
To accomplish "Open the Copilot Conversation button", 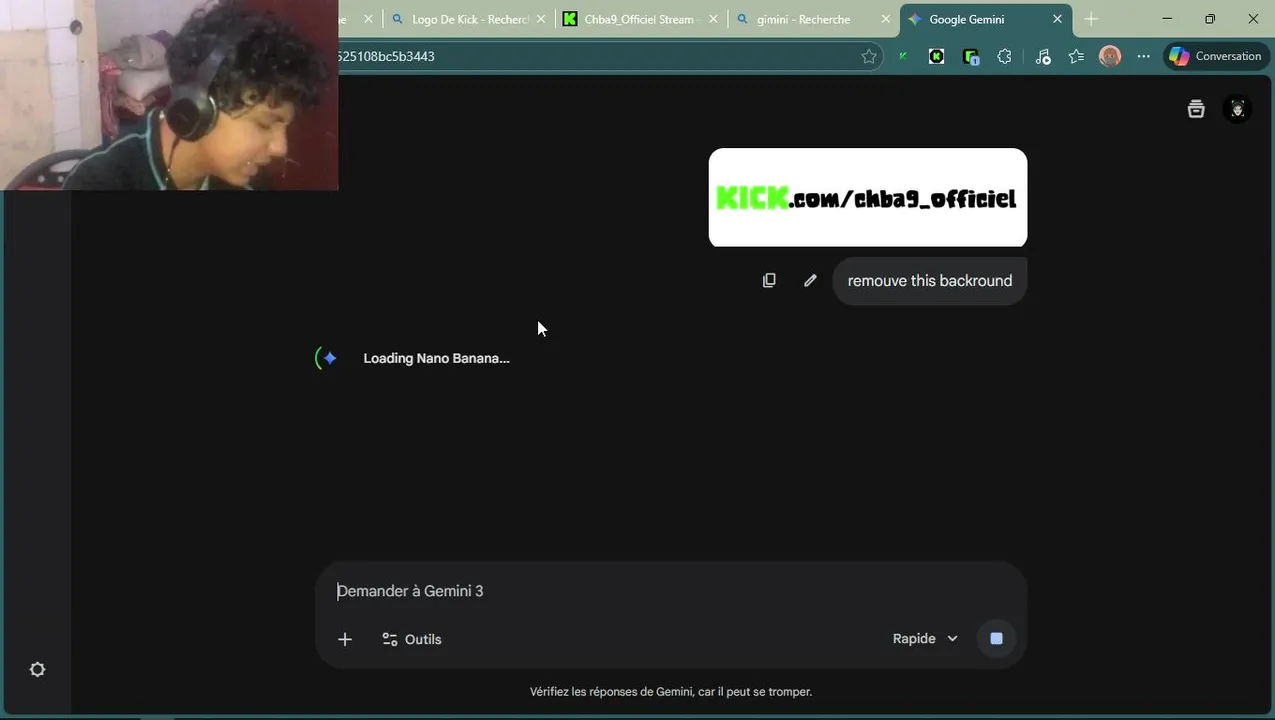I will point(1215,56).
